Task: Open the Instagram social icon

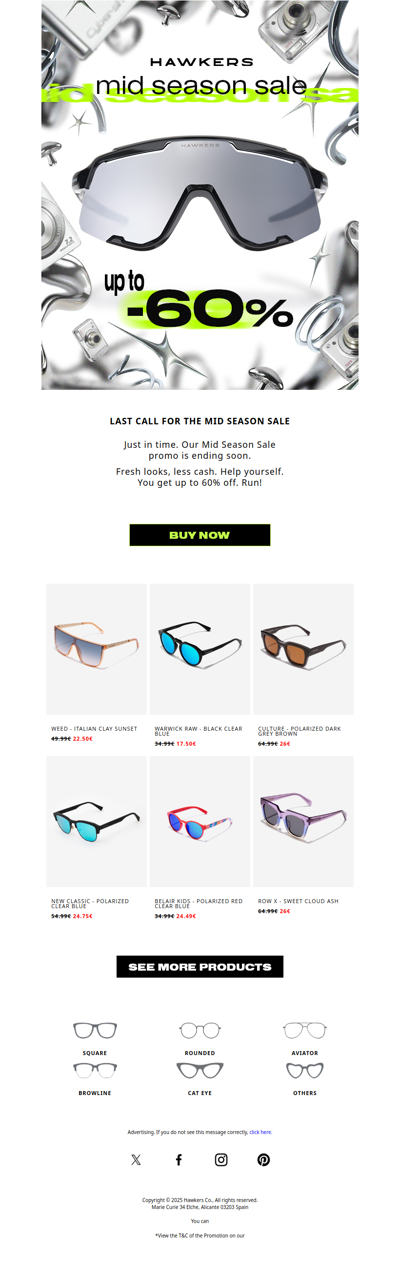Action: point(221,1160)
